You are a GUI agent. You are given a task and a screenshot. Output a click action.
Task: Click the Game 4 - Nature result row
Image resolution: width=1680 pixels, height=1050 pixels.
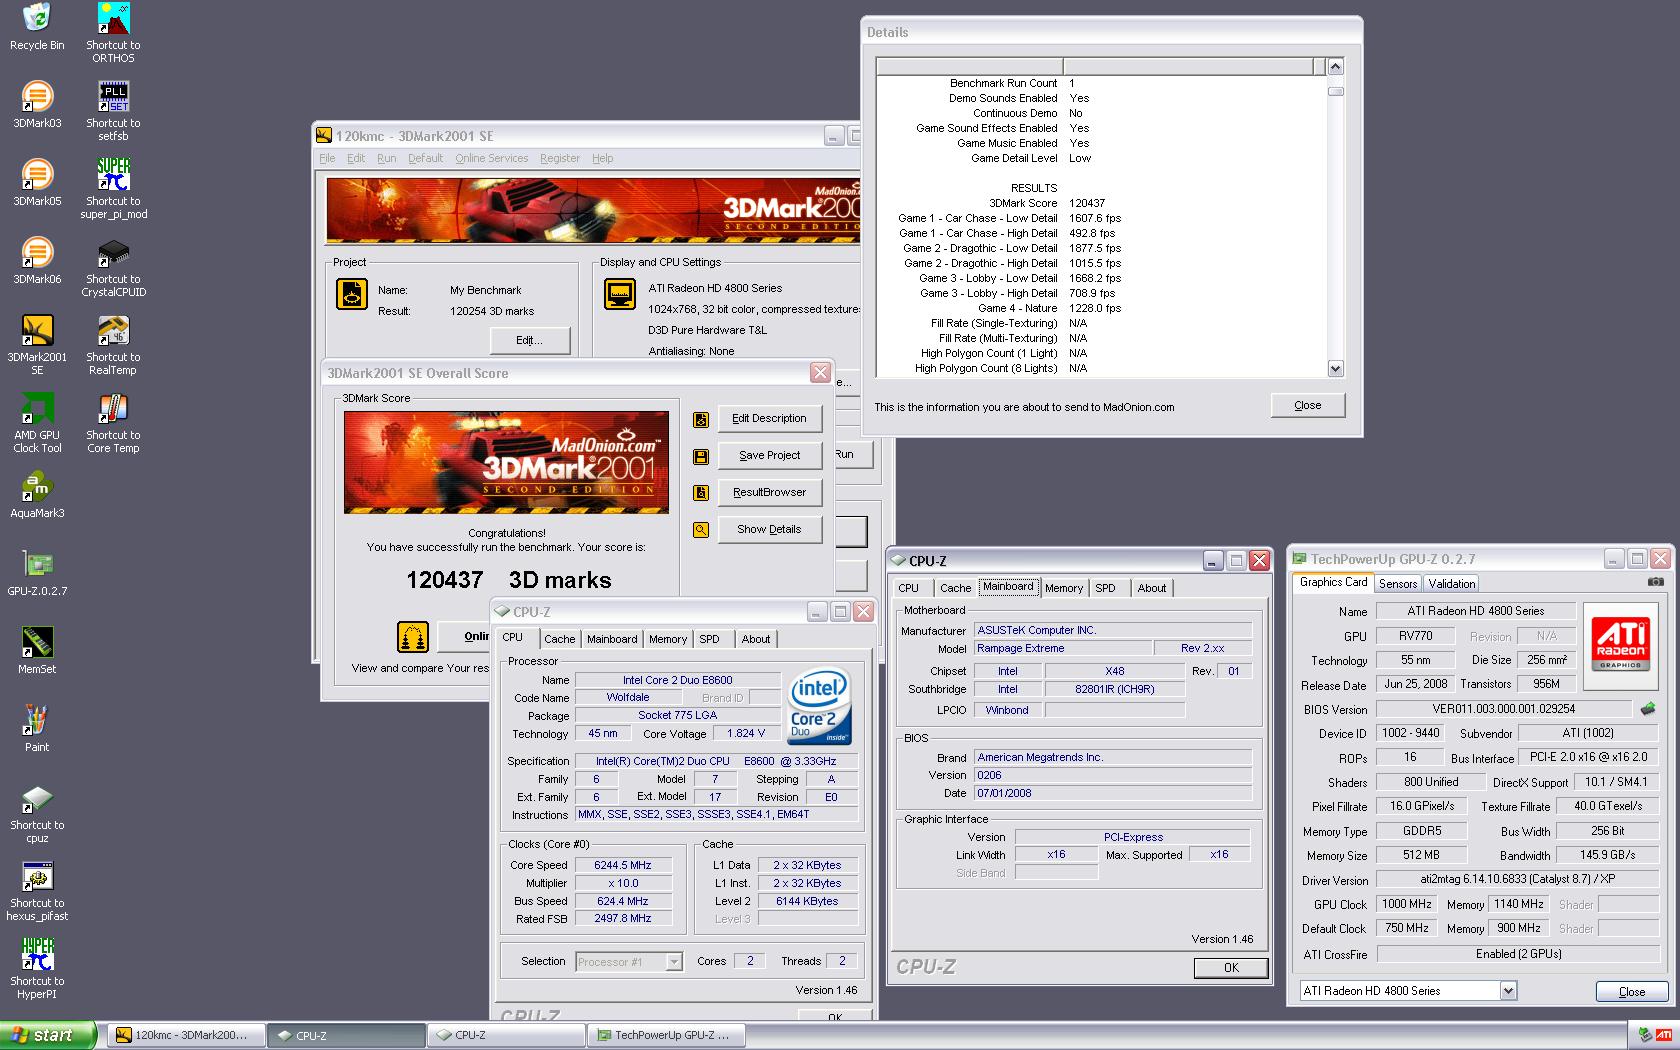pos(1100,308)
